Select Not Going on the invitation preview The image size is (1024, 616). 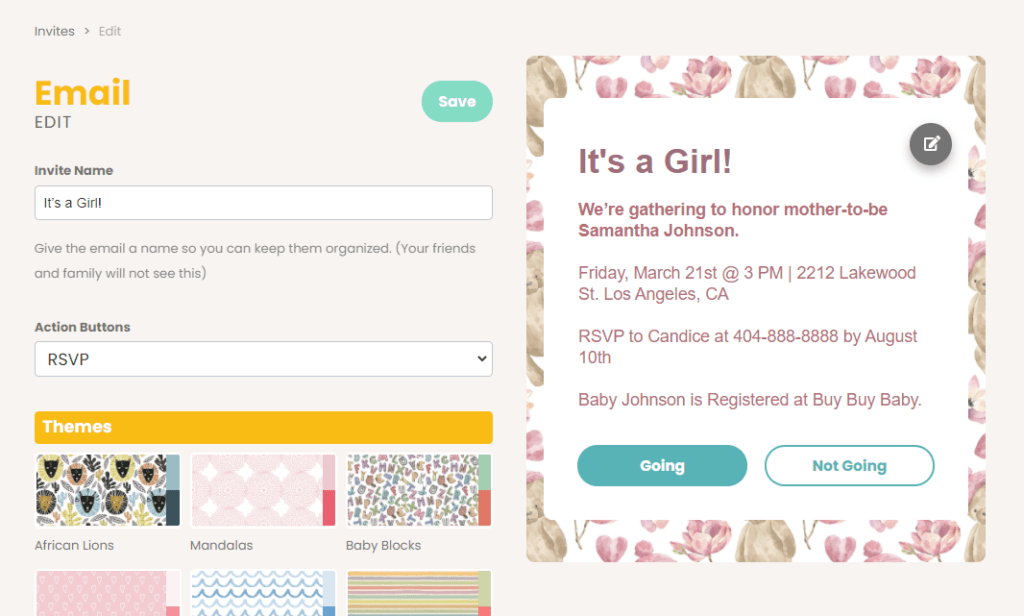click(x=849, y=465)
